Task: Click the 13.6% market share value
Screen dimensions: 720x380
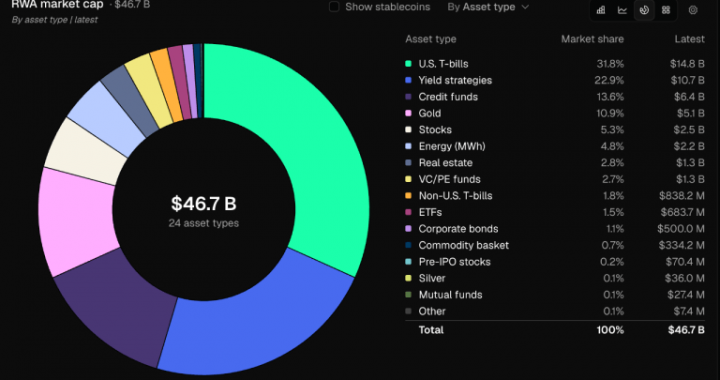Action: (611, 97)
